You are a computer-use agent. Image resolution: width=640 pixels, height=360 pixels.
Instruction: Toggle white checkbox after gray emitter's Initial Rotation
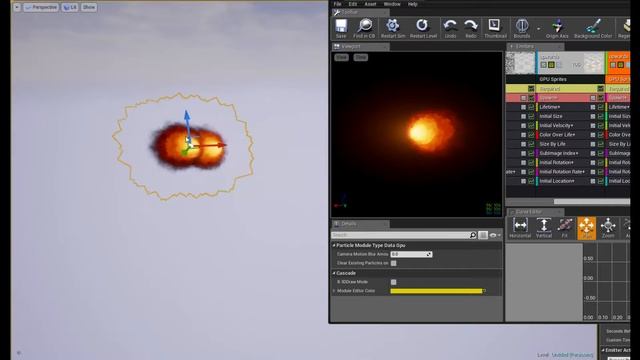pos(593,162)
